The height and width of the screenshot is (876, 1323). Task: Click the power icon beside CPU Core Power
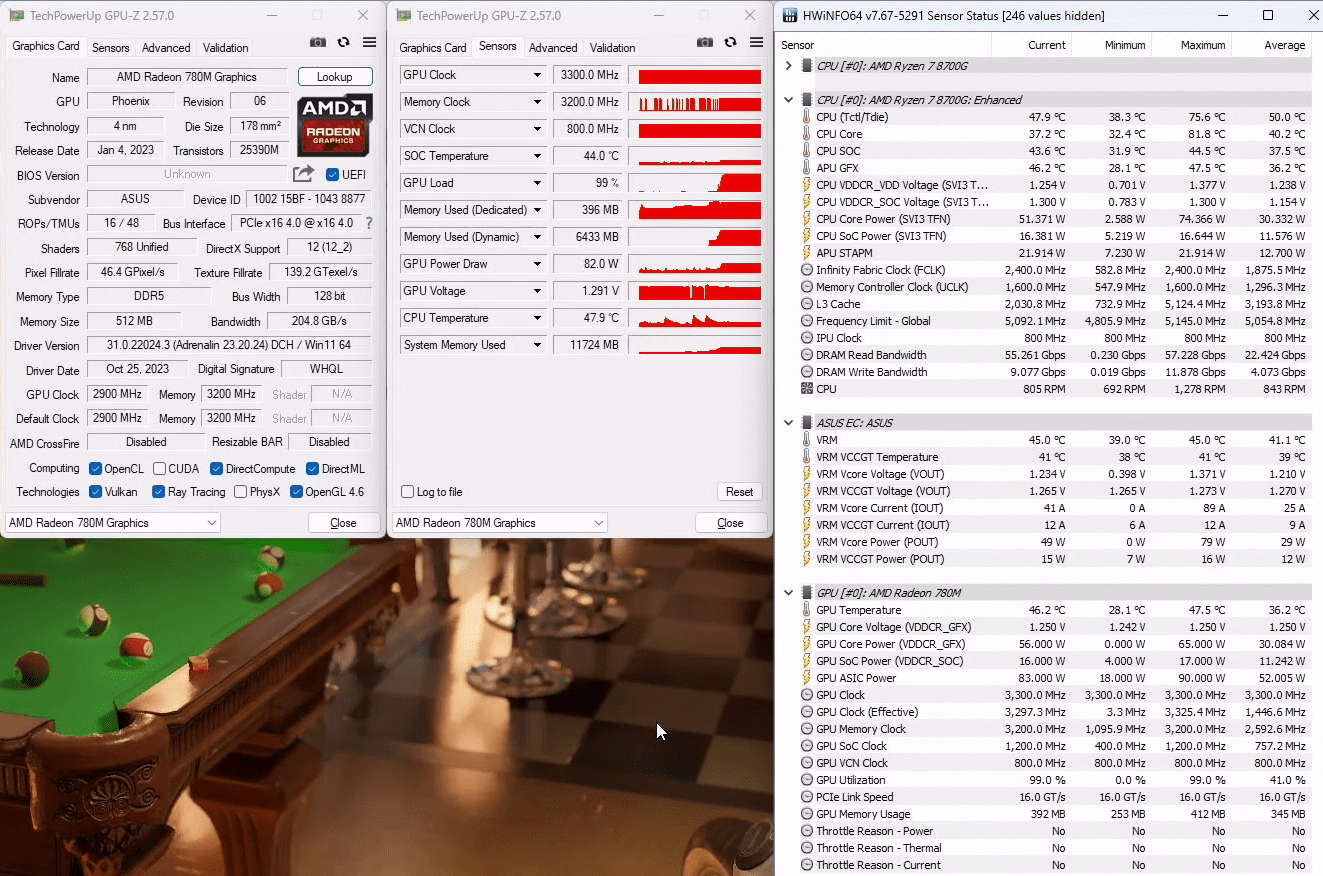coord(805,218)
